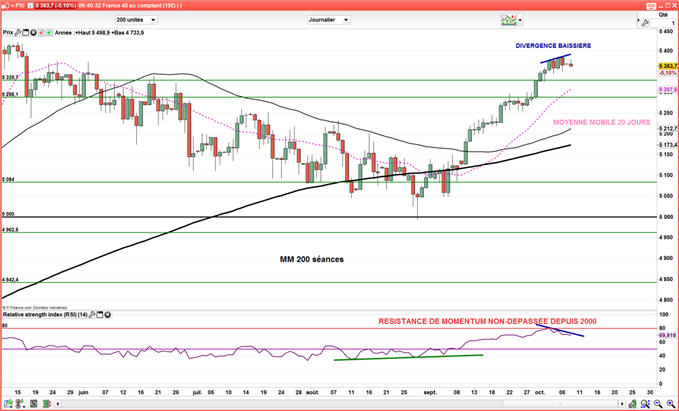Click the 5 173,4 price axis value
This screenshot has width=679, height=411.
point(668,144)
